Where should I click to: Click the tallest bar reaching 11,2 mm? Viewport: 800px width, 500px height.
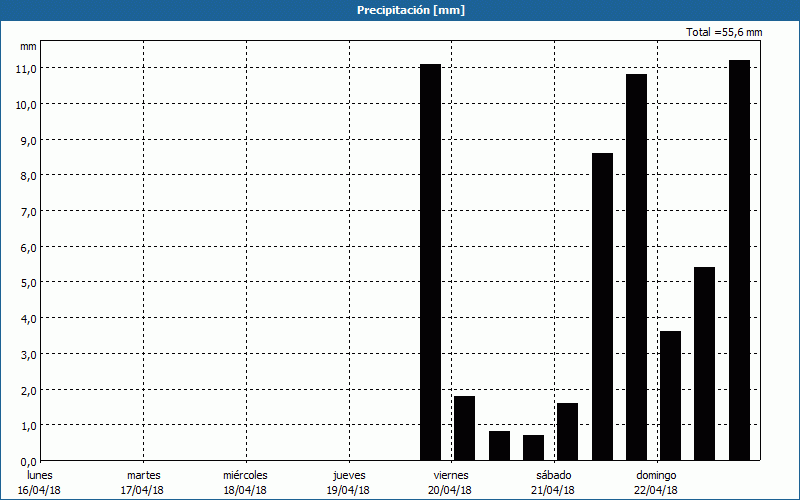tap(739, 260)
